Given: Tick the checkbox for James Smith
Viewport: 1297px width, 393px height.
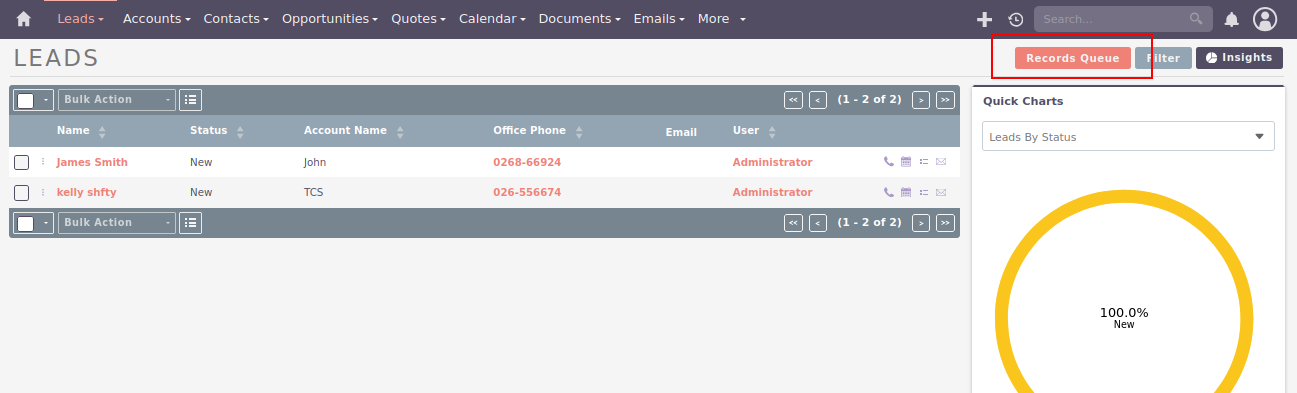Looking at the screenshot, I should pyautogui.click(x=22, y=162).
